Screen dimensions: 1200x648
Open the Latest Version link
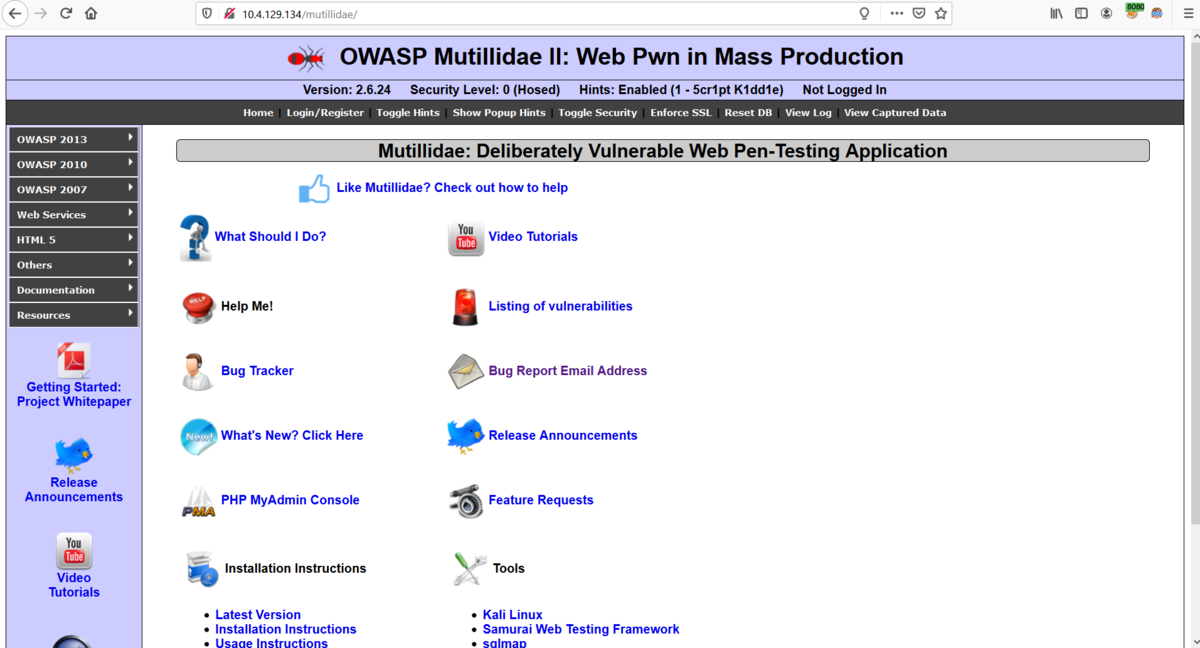point(258,616)
